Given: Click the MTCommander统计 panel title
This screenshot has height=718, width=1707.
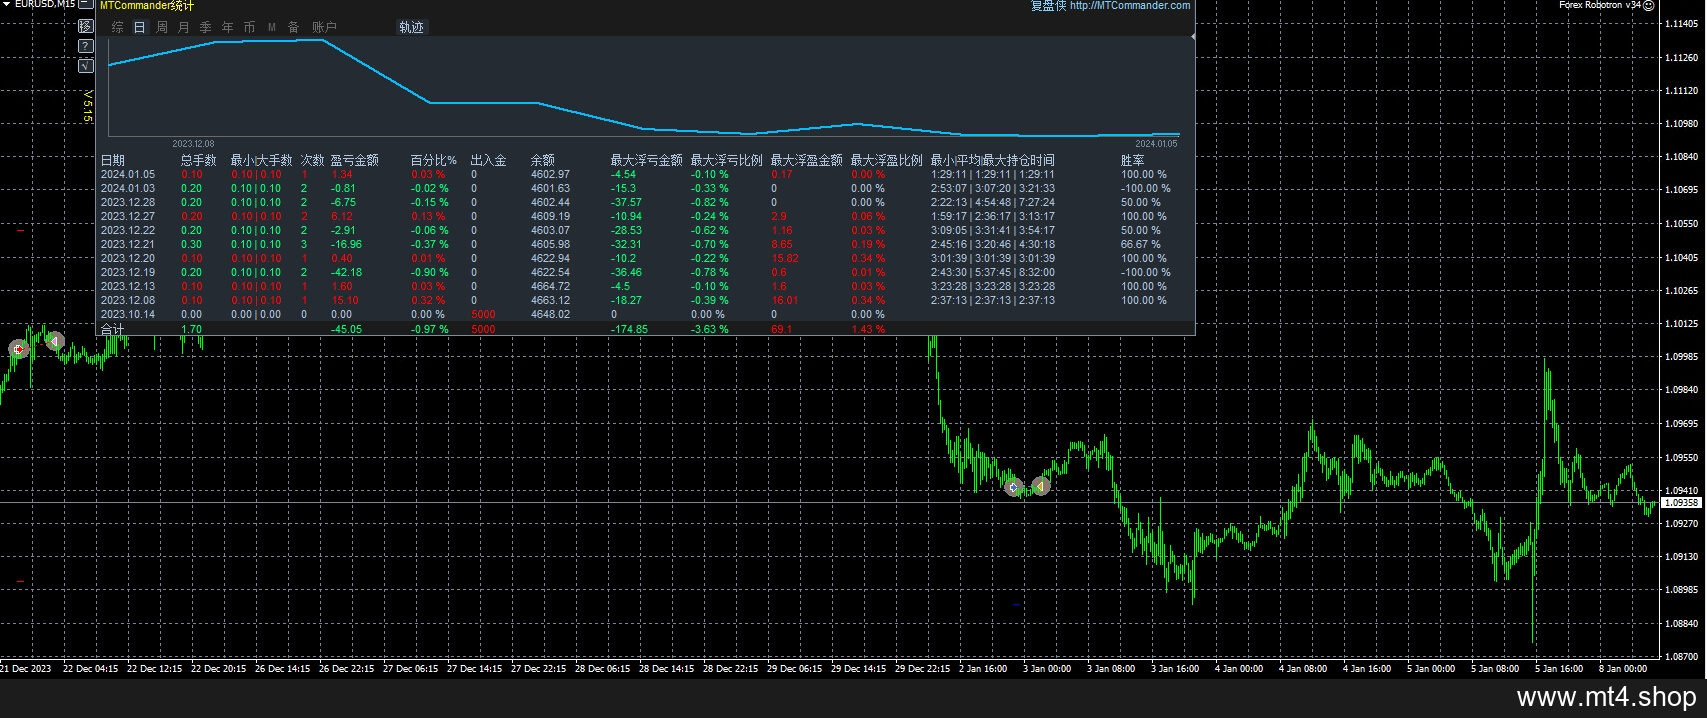Looking at the screenshot, I should click(x=147, y=6).
